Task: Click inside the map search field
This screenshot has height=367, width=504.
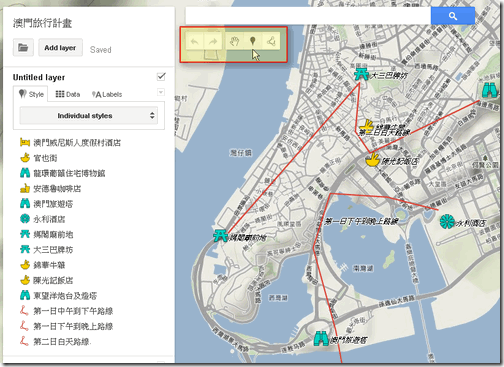Action: (308, 16)
